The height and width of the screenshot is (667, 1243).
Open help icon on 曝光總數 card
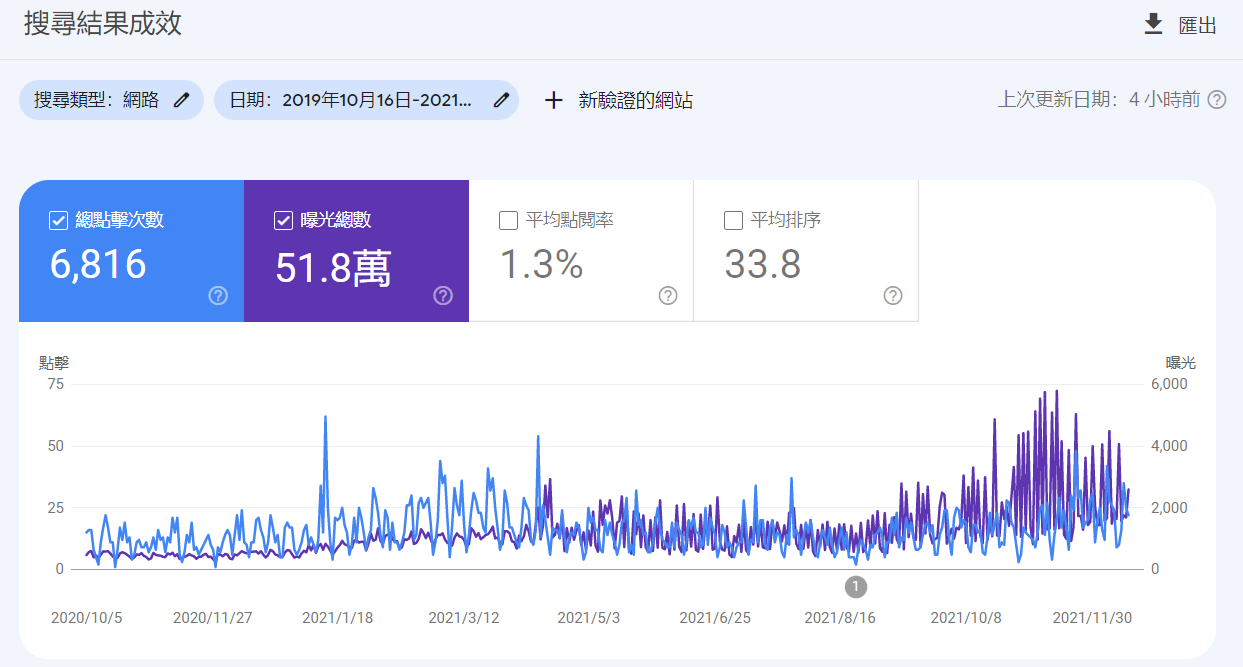tap(443, 296)
